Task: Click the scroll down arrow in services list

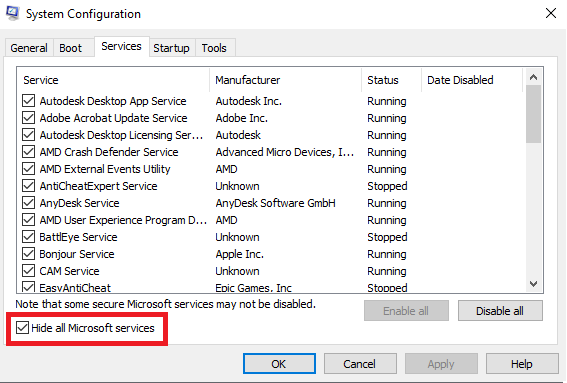Action: 533,284
